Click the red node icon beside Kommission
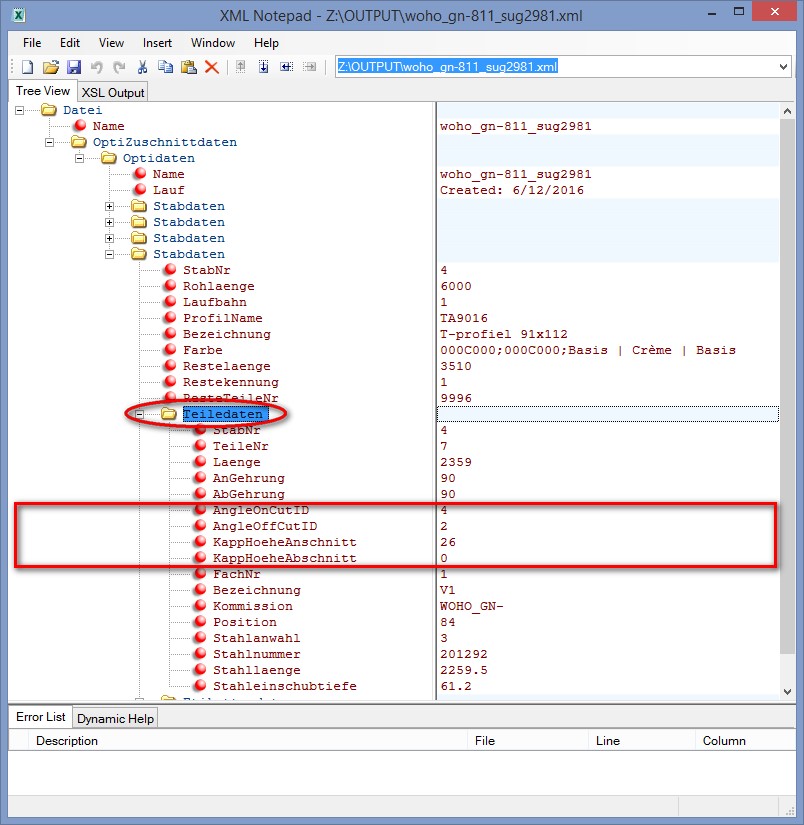This screenshot has height=825, width=804. [200, 606]
